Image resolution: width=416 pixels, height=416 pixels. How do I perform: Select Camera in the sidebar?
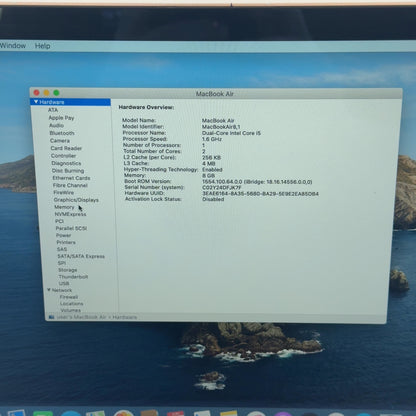point(60,141)
